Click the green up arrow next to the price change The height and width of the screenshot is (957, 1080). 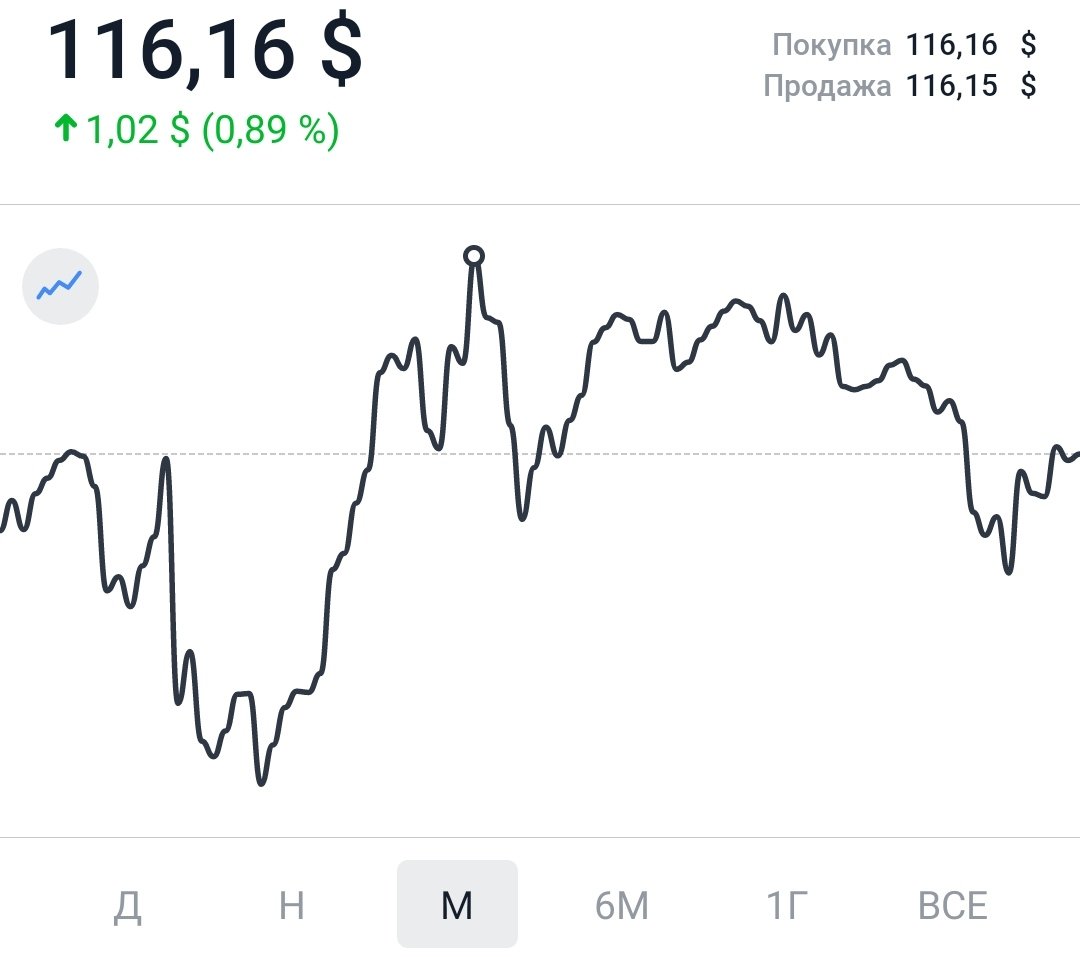tap(66, 129)
